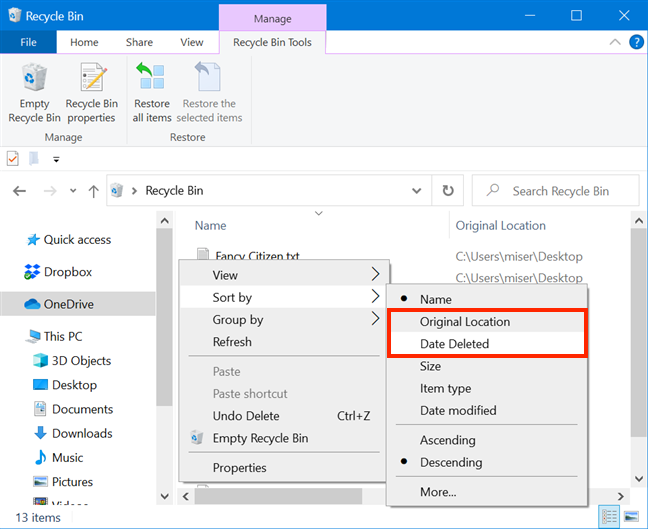Choose More... in sort submenu

pos(487,492)
